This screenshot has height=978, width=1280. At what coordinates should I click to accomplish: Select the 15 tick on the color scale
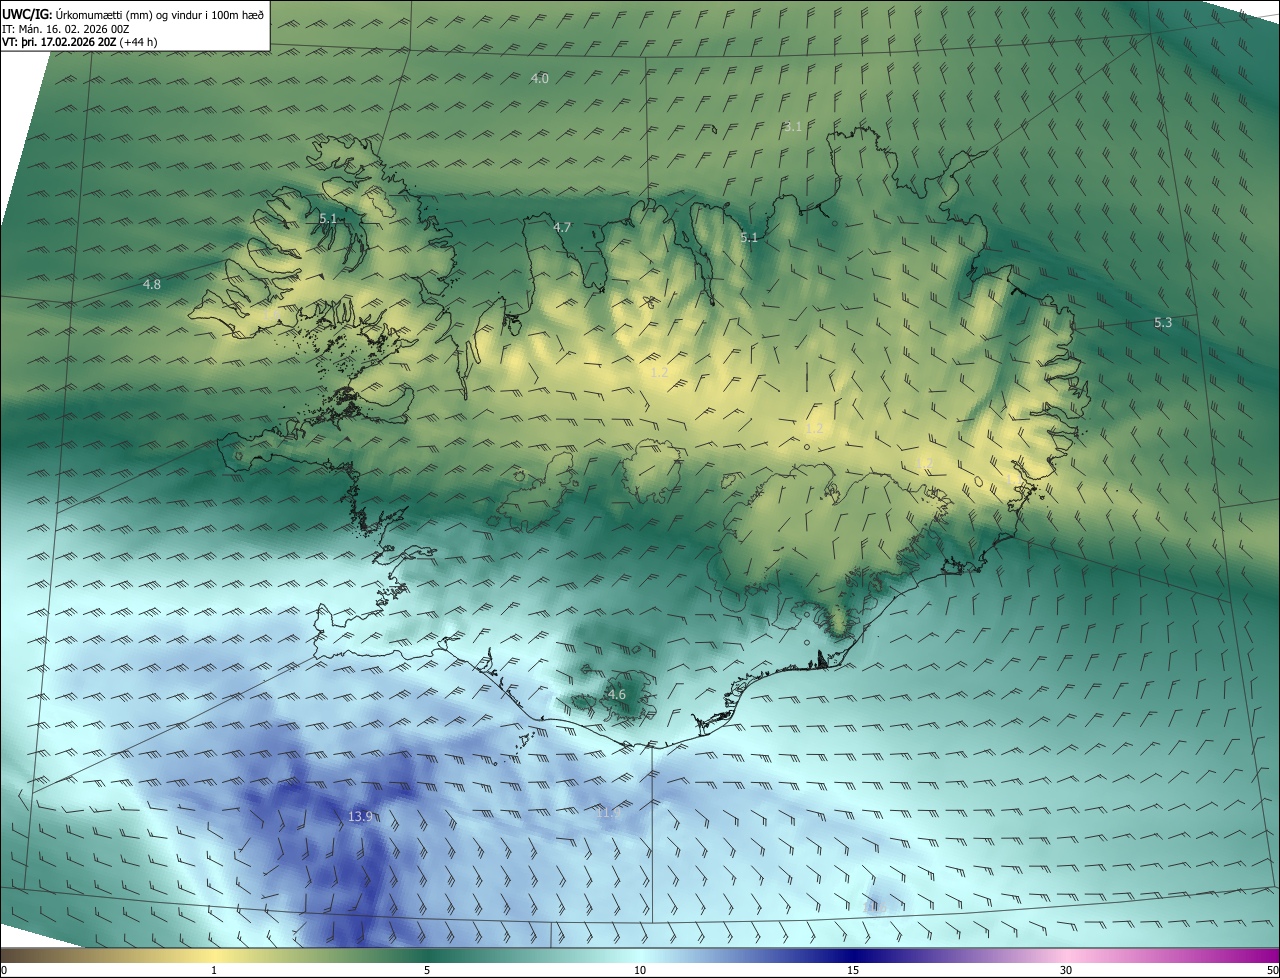click(x=853, y=971)
